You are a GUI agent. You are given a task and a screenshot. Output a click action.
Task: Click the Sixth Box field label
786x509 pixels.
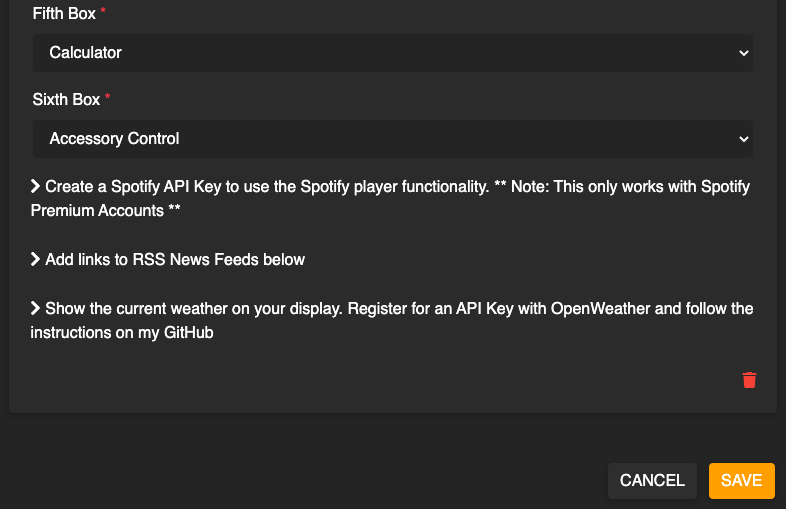66,99
